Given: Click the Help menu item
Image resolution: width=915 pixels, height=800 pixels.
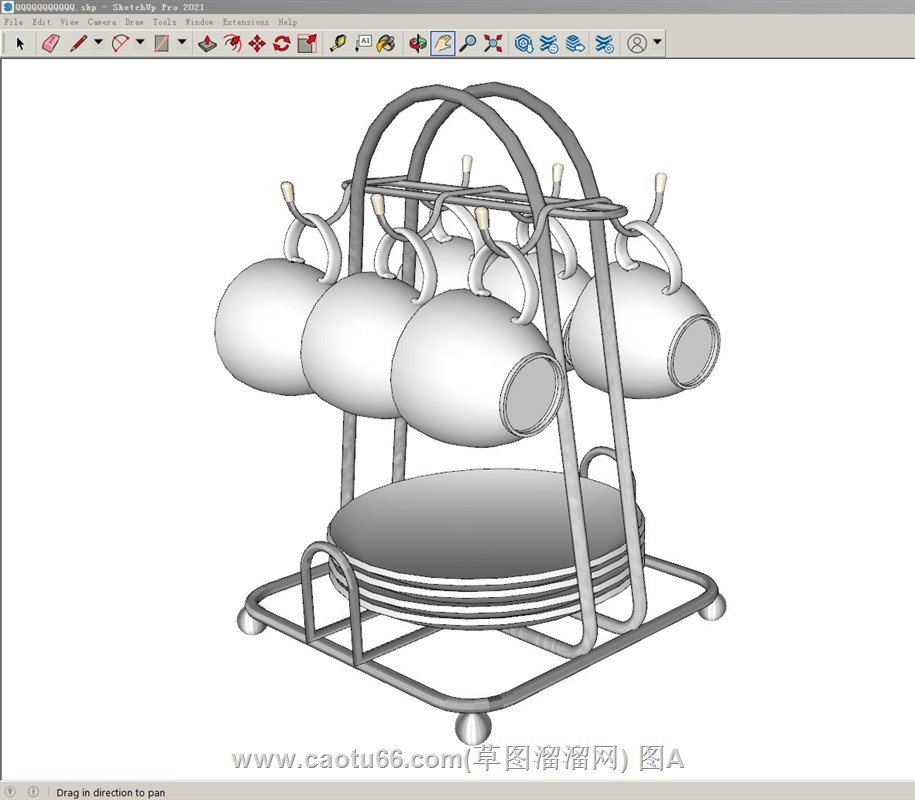Looking at the screenshot, I should (x=287, y=21).
